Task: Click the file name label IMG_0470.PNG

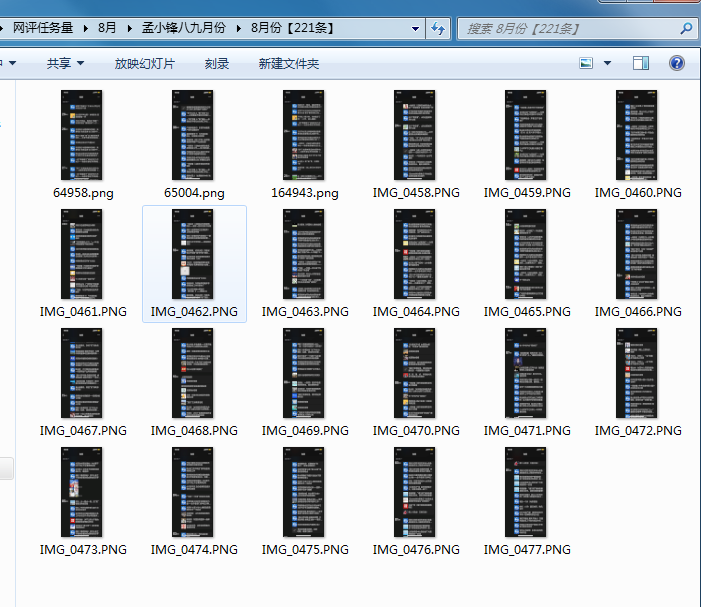Action: point(416,430)
